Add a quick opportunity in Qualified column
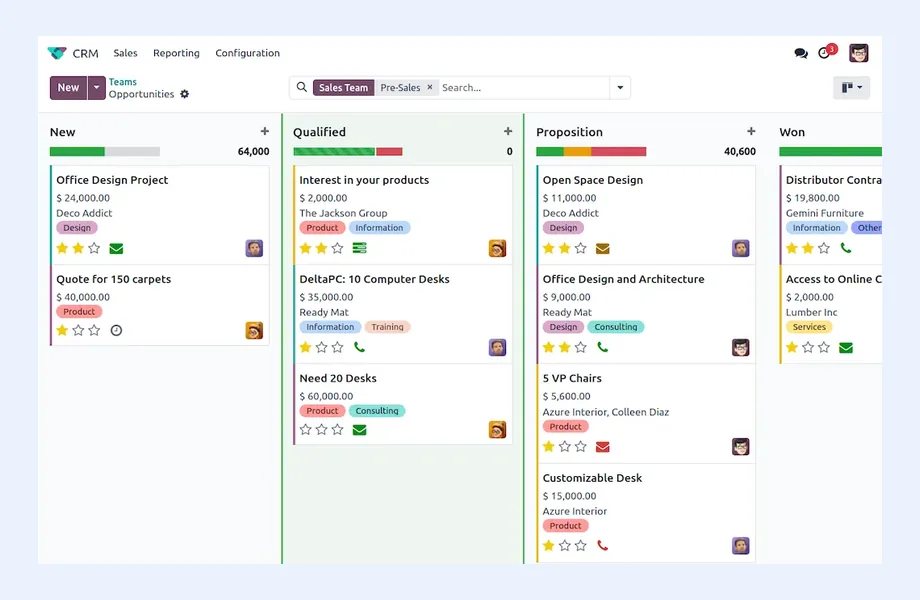The height and width of the screenshot is (600, 920). click(x=508, y=131)
